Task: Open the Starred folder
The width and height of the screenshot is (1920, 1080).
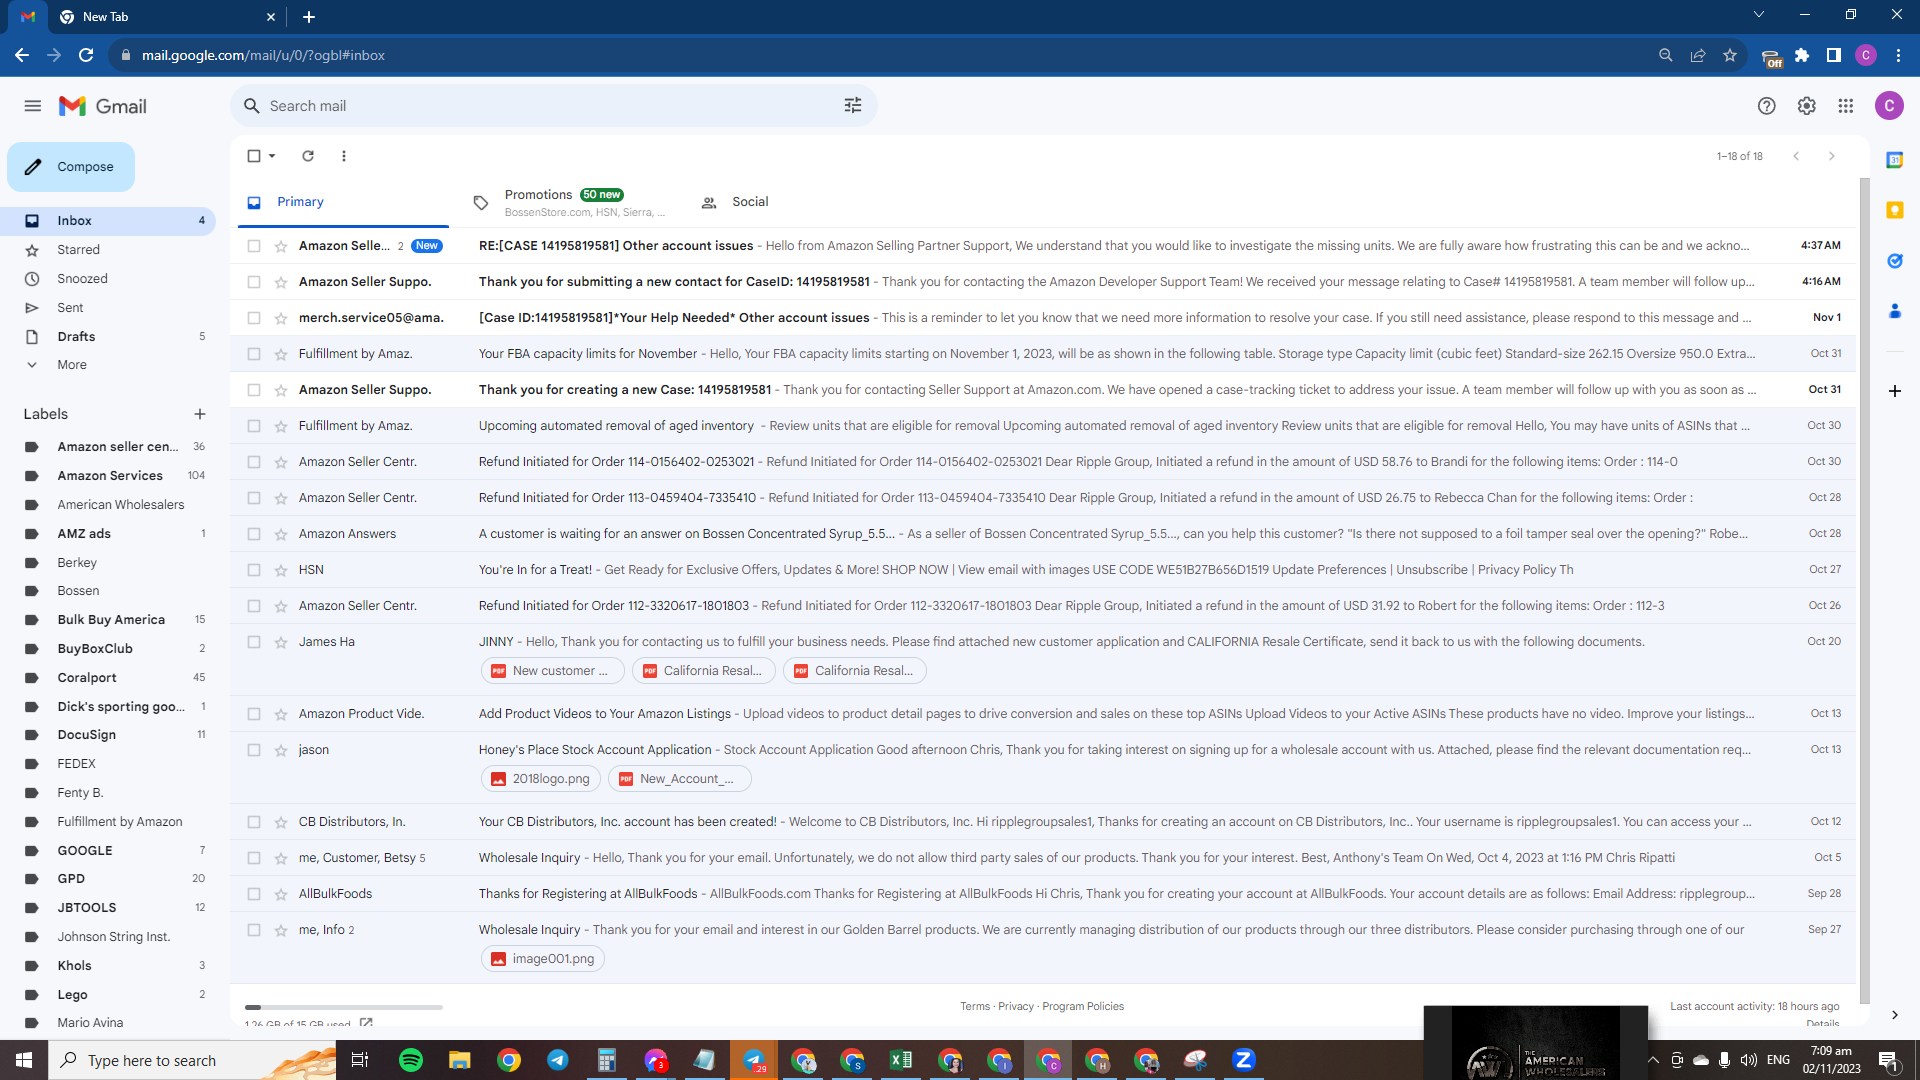Action: (108, 250)
